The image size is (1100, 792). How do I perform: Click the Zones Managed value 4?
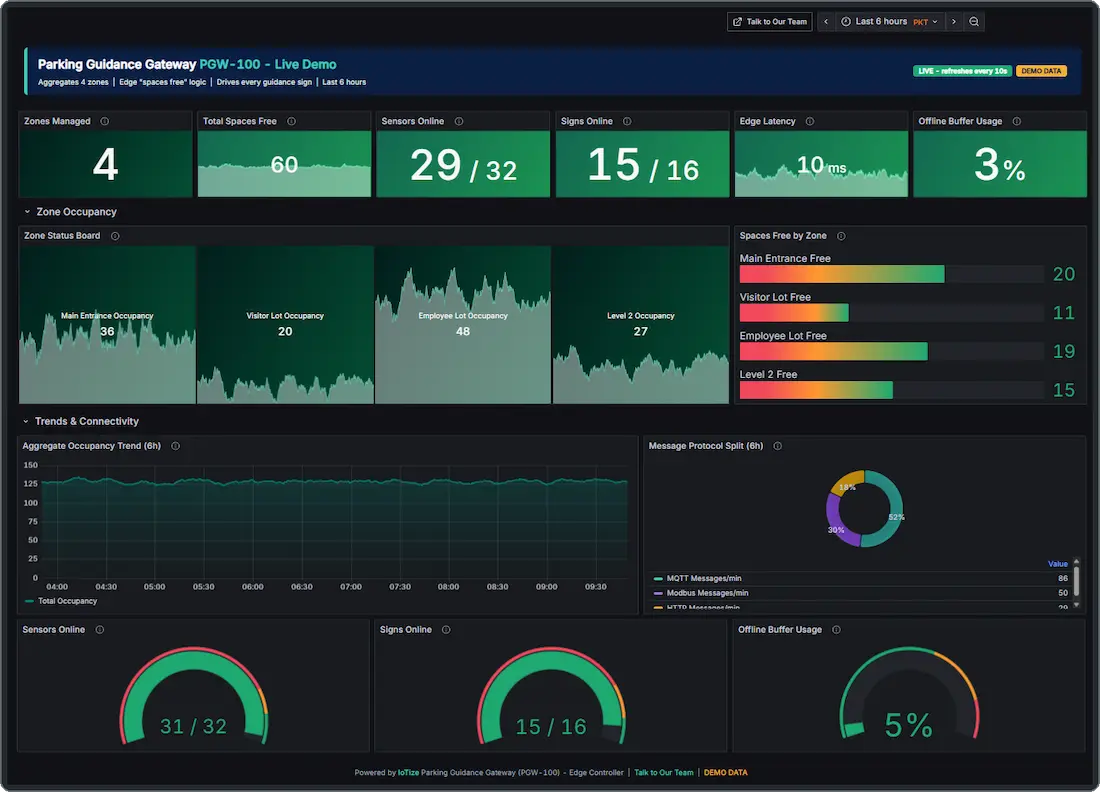105,165
